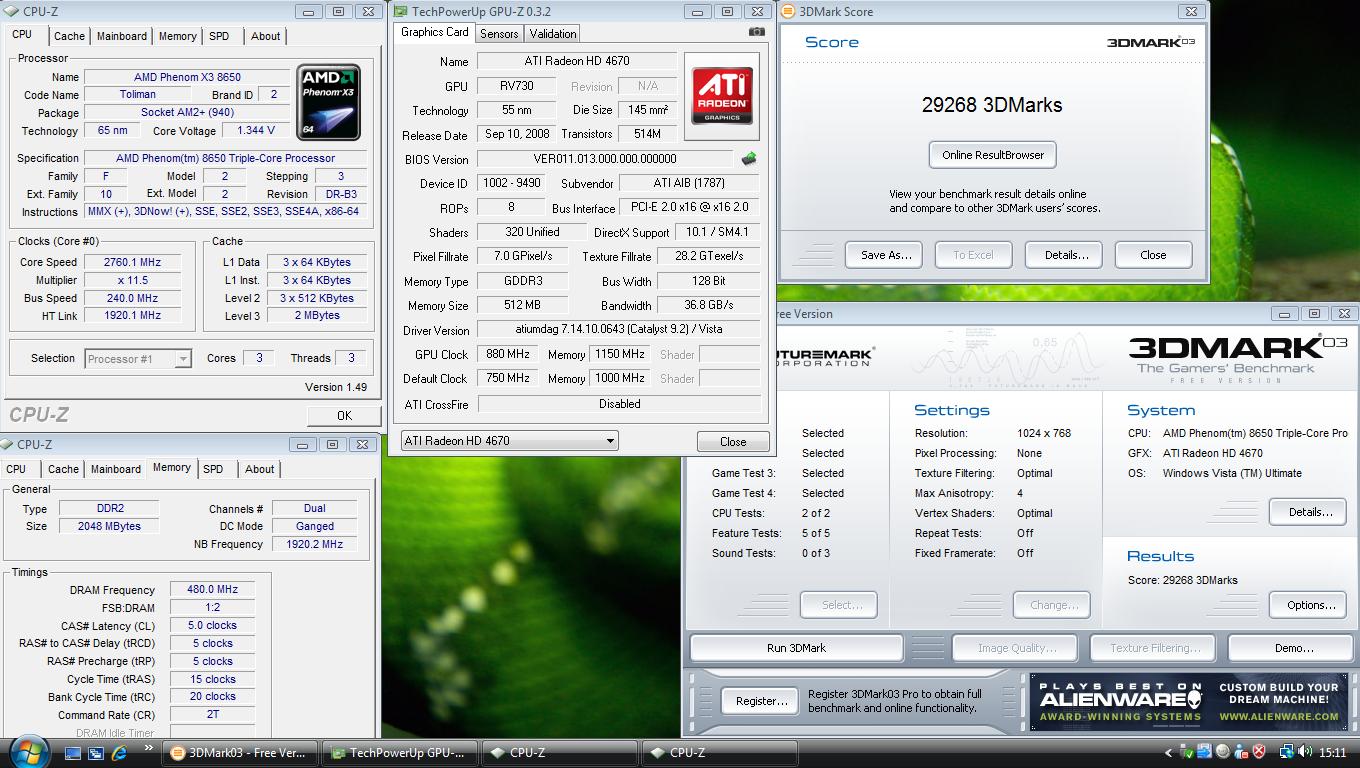Click the Resolution 1024 x 768 setting text
The height and width of the screenshot is (768, 1360).
point(1043,433)
